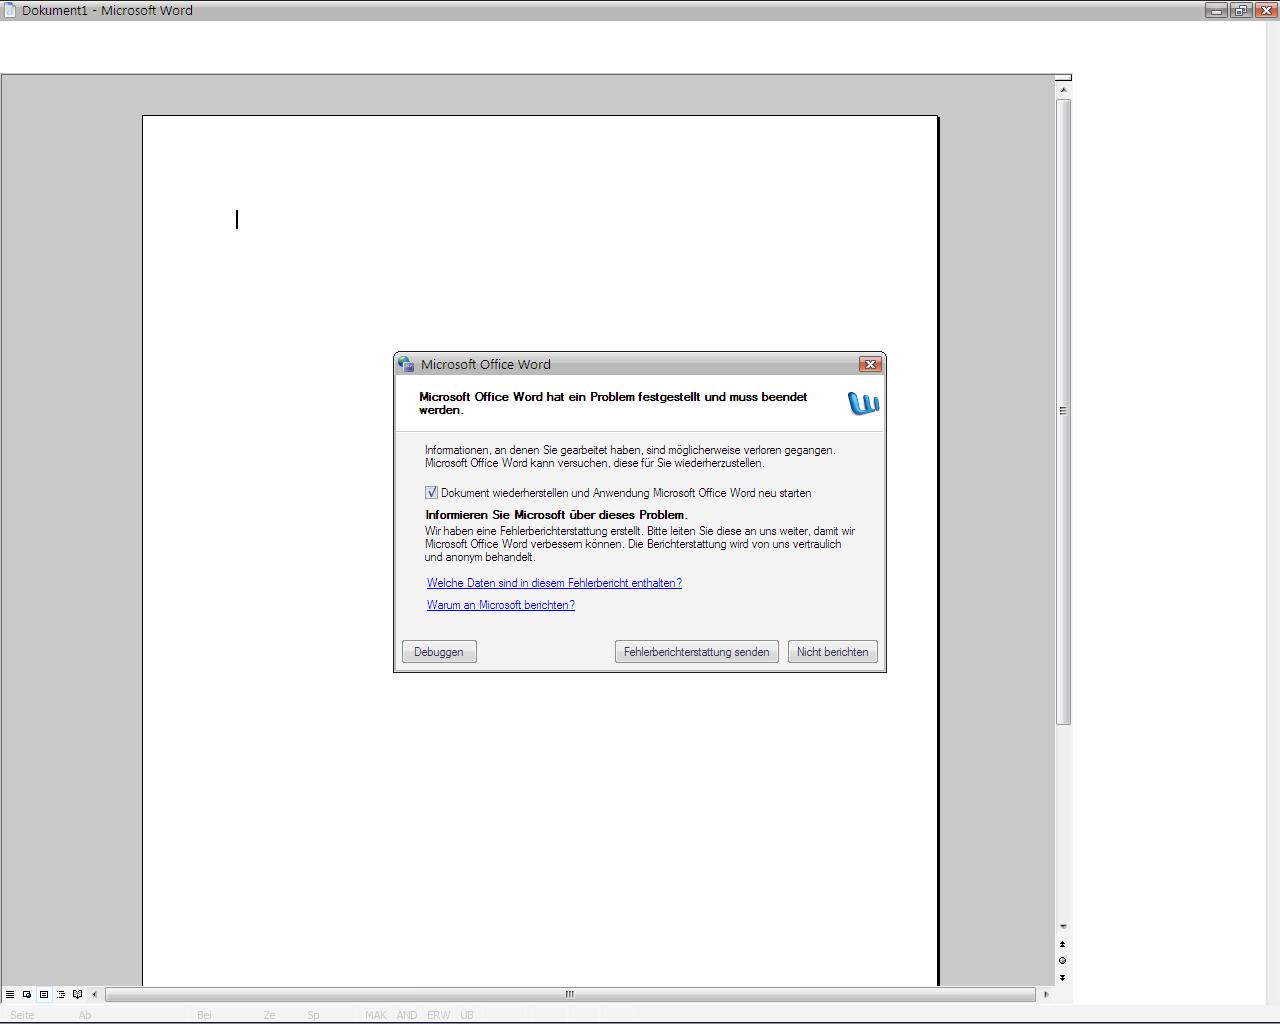Open 'Warum an Microsoft berichten?' link
The width and height of the screenshot is (1280, 1024).
[x=501, y=605]
